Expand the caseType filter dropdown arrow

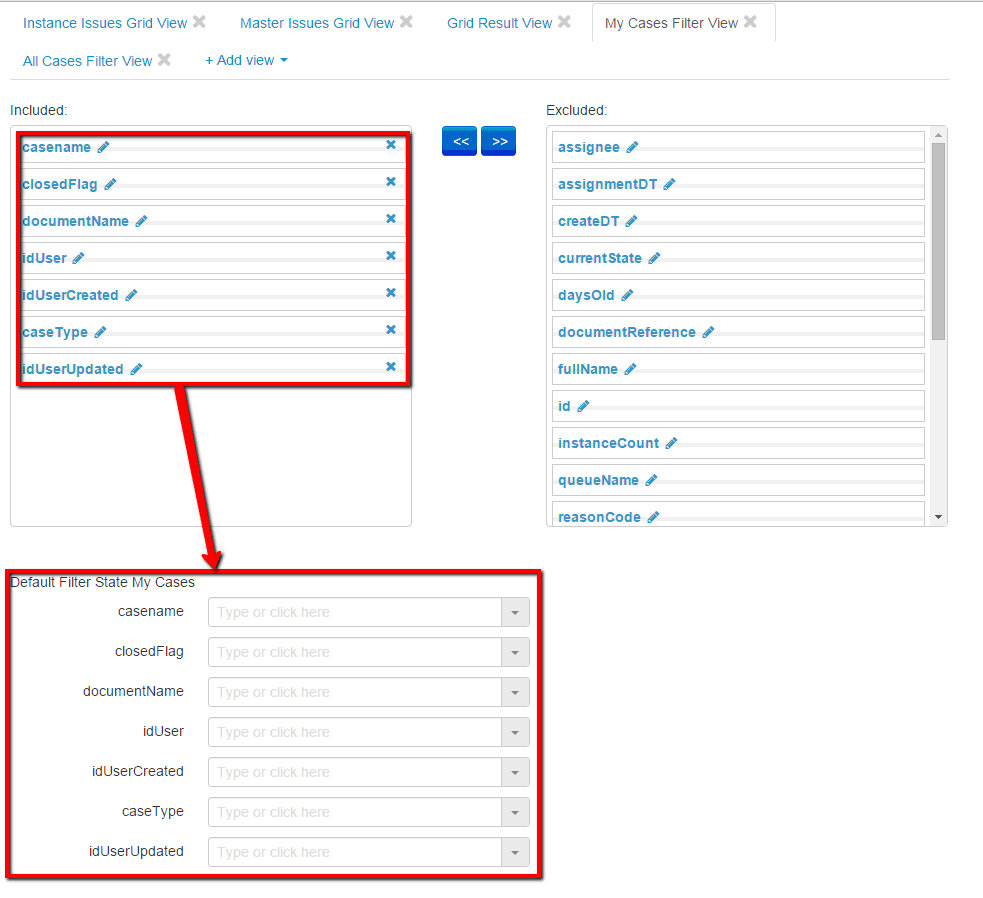514,812
